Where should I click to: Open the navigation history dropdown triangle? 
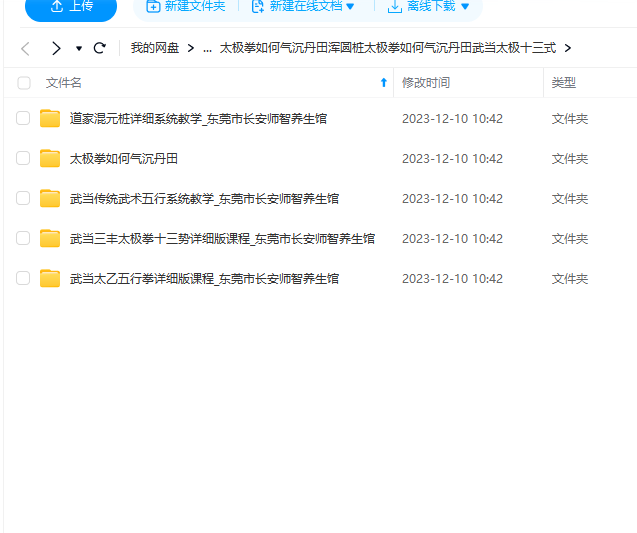pos(79,49)
